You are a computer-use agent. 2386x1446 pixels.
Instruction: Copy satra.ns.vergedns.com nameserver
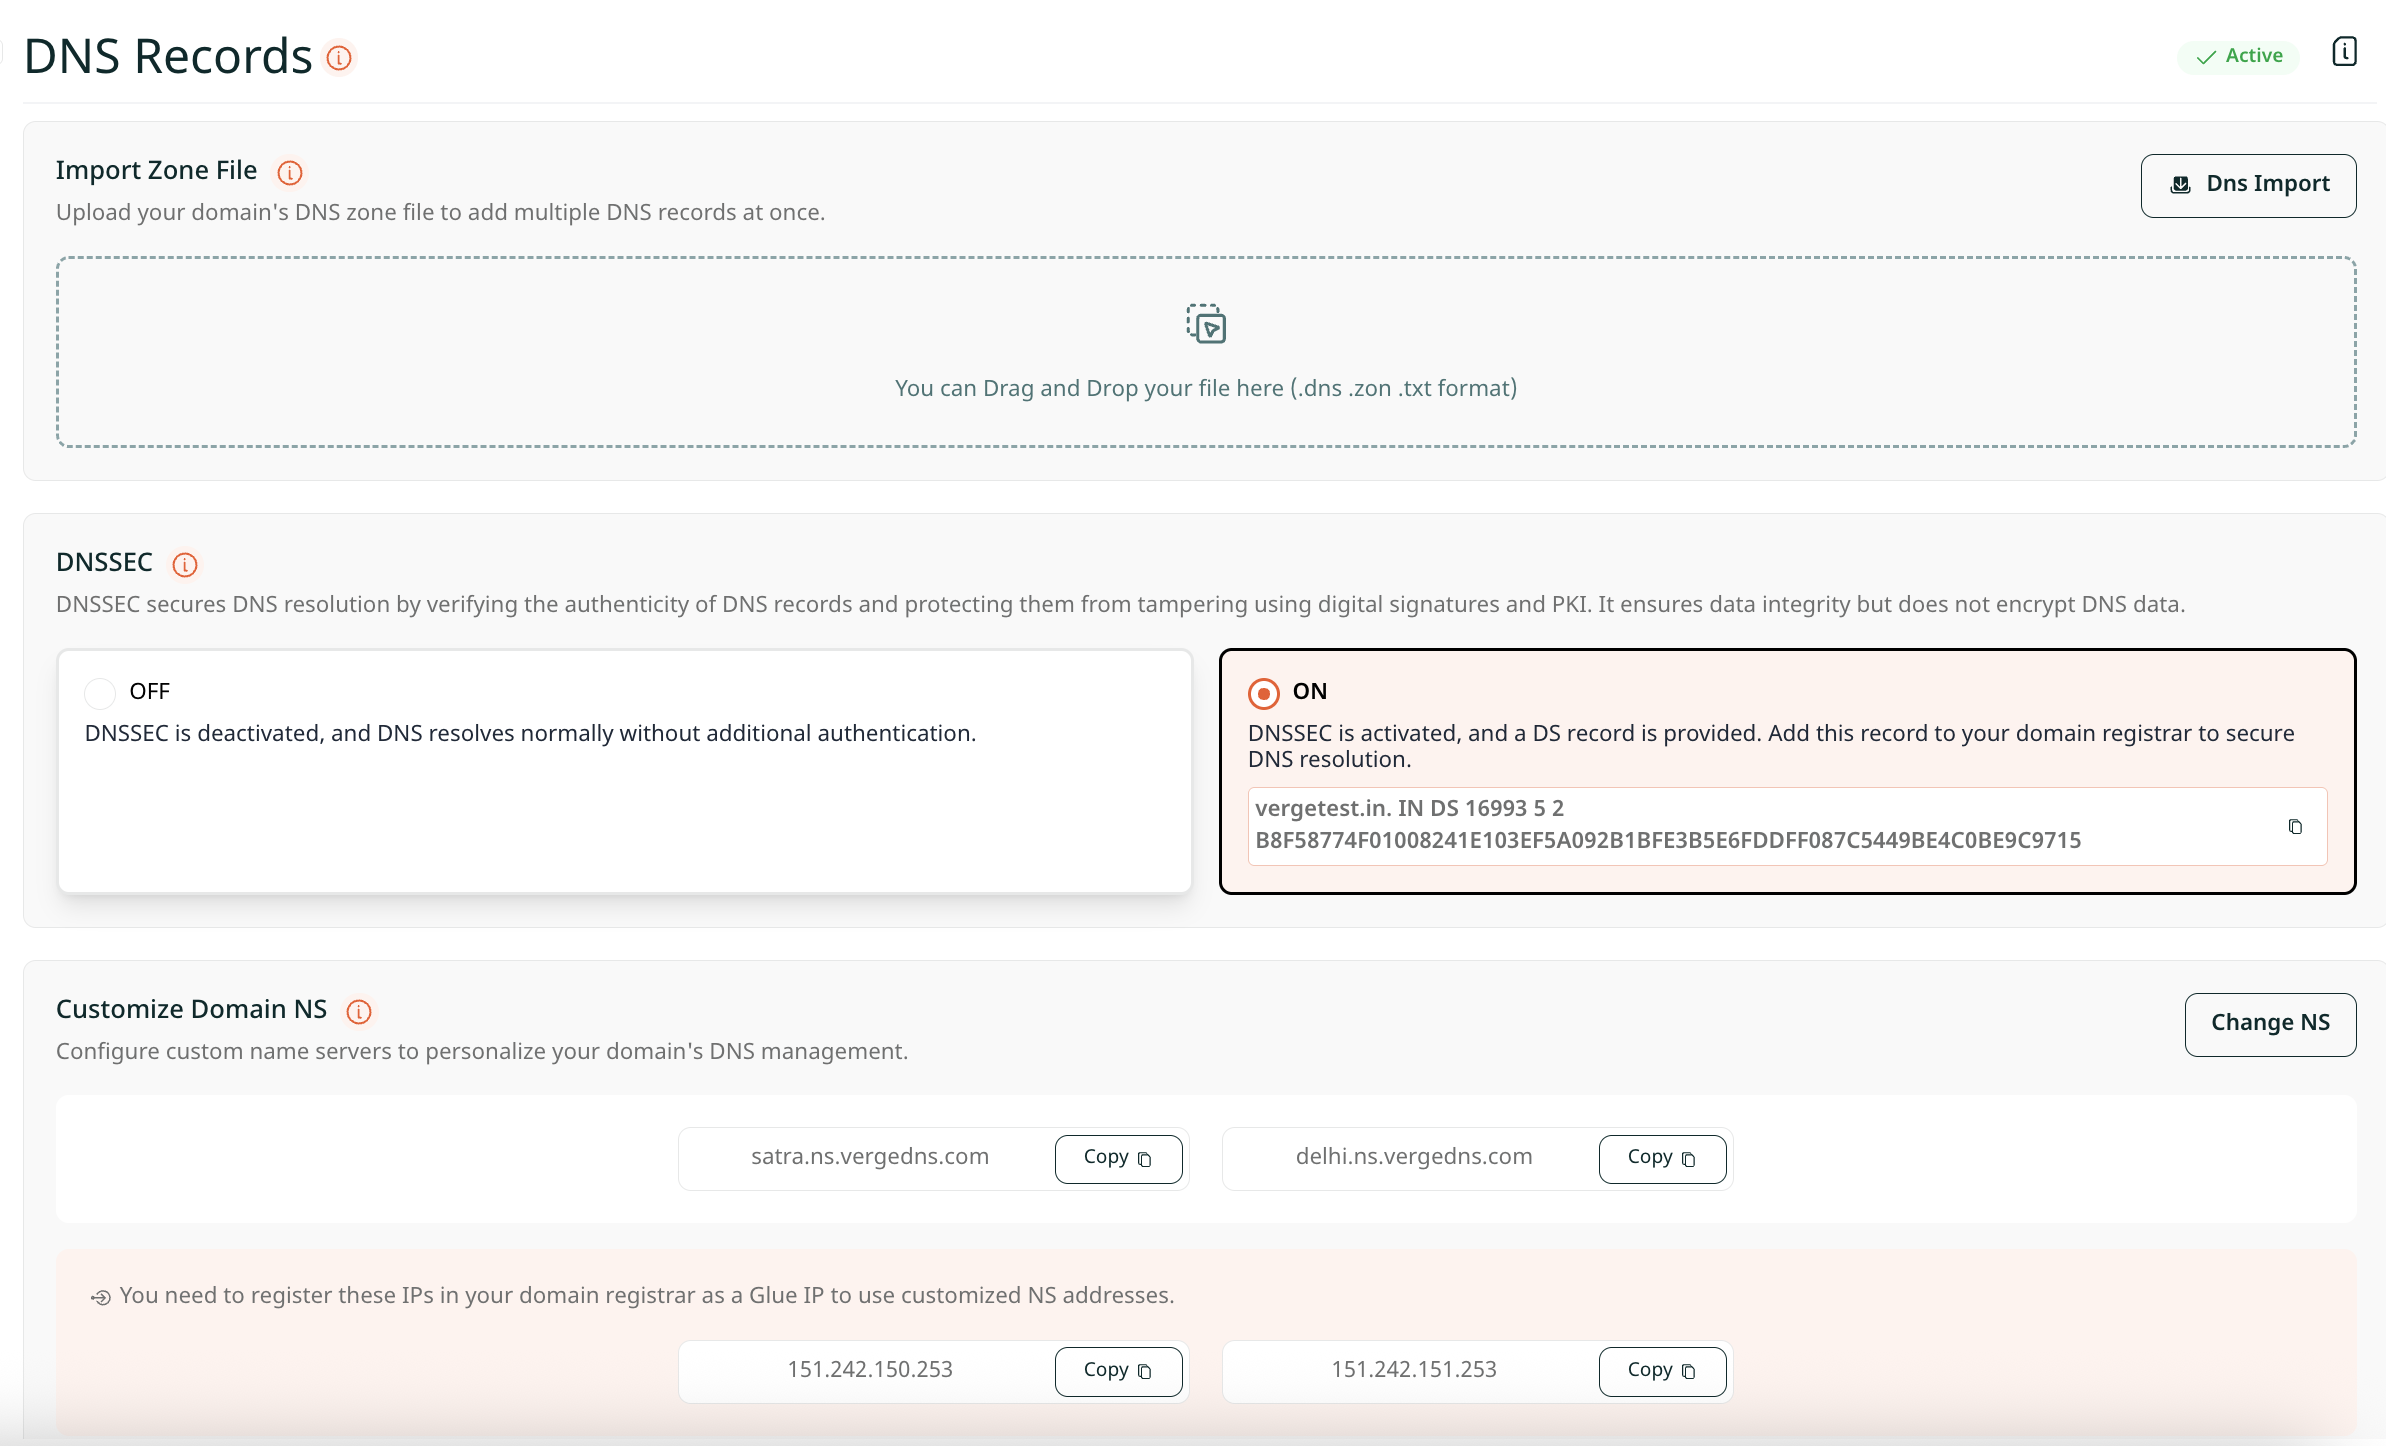click(1118, 1158)
